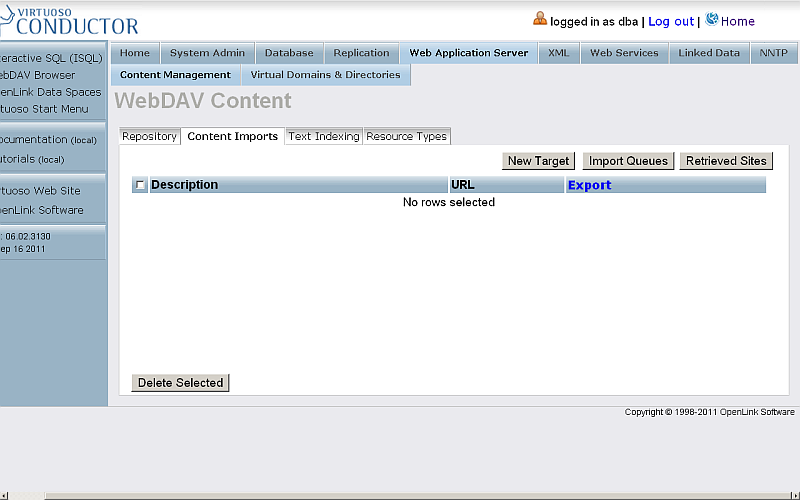Click the Delete Selected button
The height and width of the screenshot is (500, 800).
(180, 383)
